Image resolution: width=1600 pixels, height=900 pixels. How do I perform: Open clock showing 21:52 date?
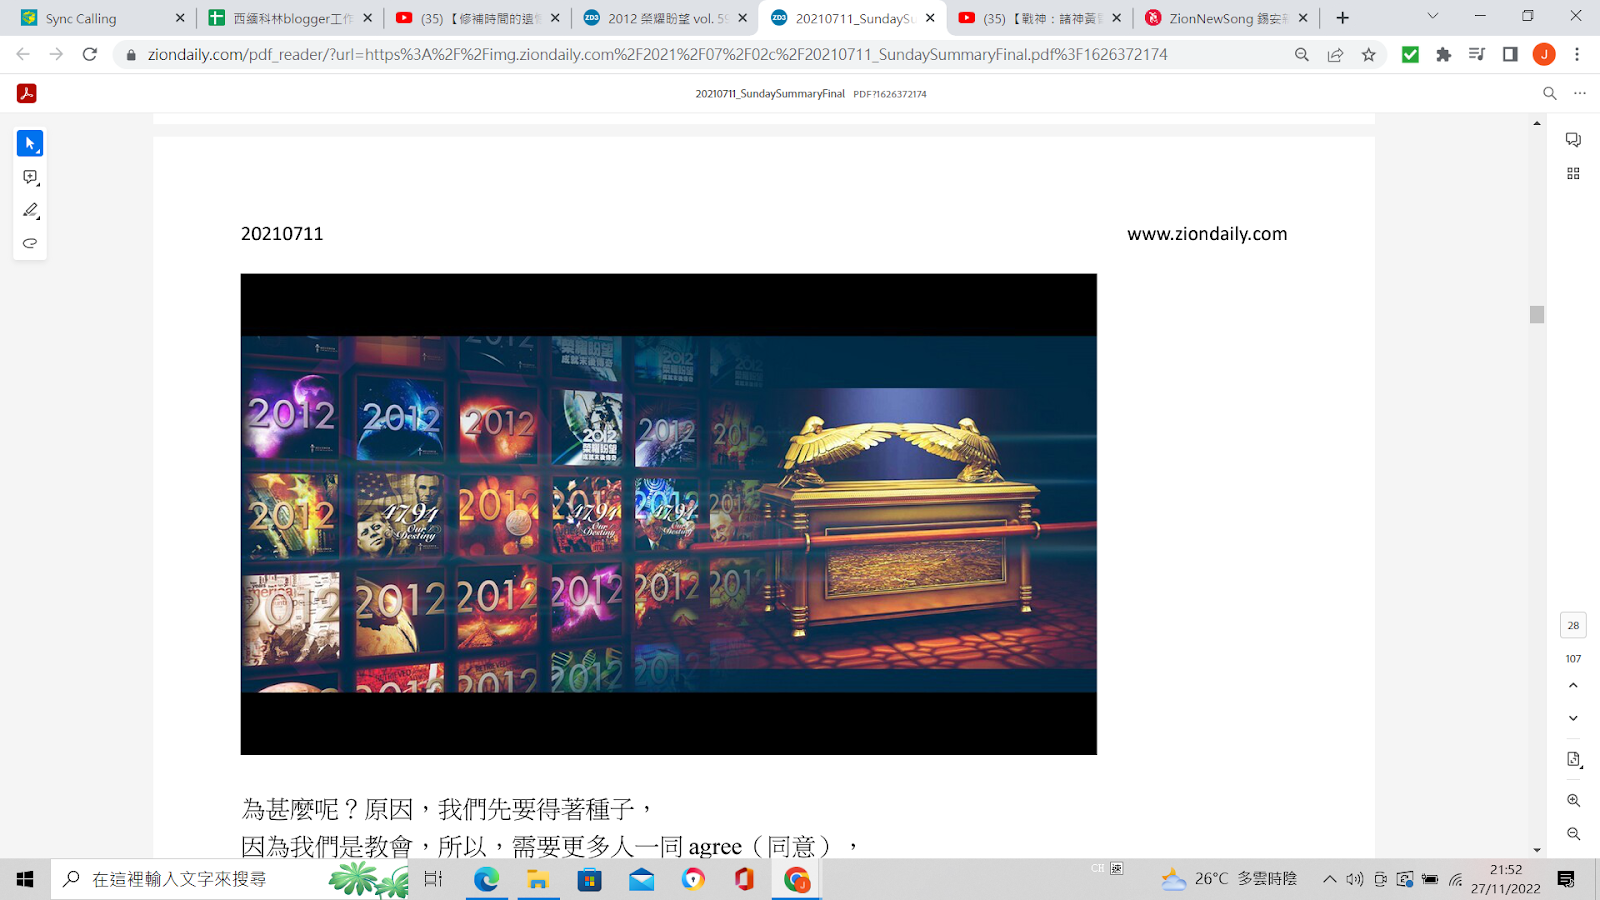coord(1505,879)
